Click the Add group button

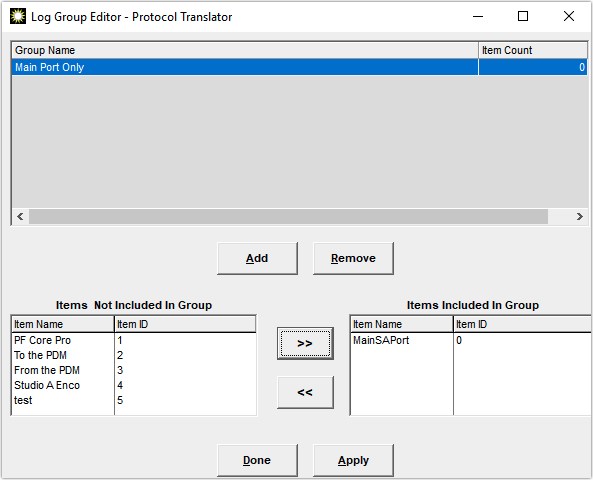click(257, 258)
